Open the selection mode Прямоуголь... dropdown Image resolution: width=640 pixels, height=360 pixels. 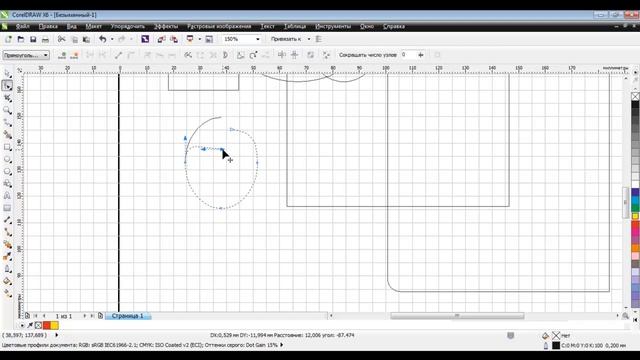[x=26, y=55]
